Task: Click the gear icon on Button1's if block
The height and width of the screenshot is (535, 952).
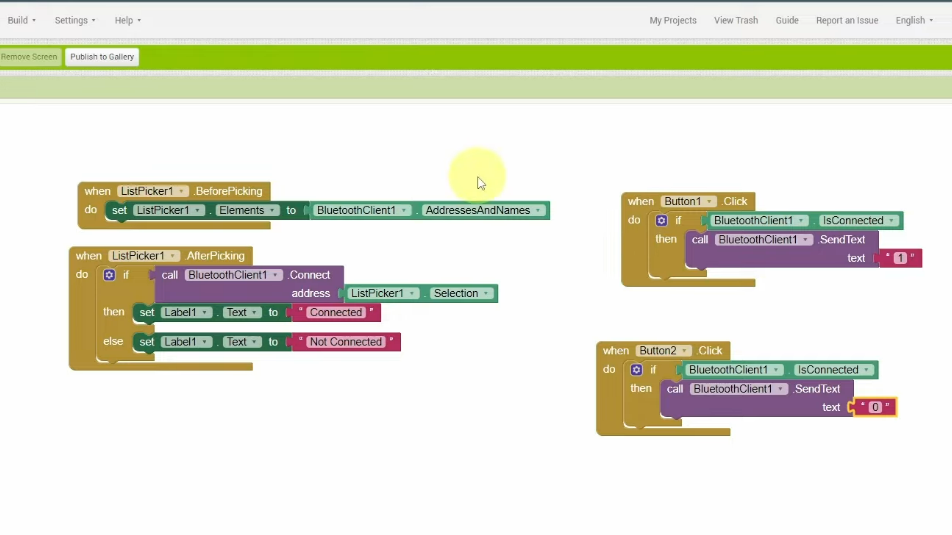Action: pyautogui.click(x=661, y=221)
